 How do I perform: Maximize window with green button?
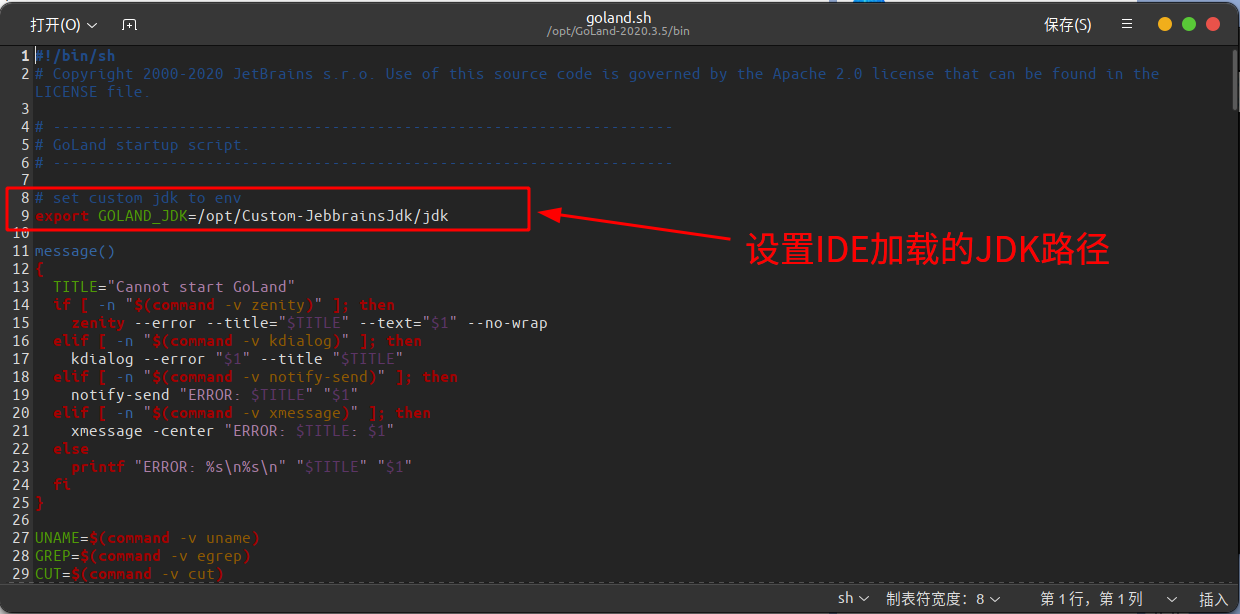[1189, 24]
